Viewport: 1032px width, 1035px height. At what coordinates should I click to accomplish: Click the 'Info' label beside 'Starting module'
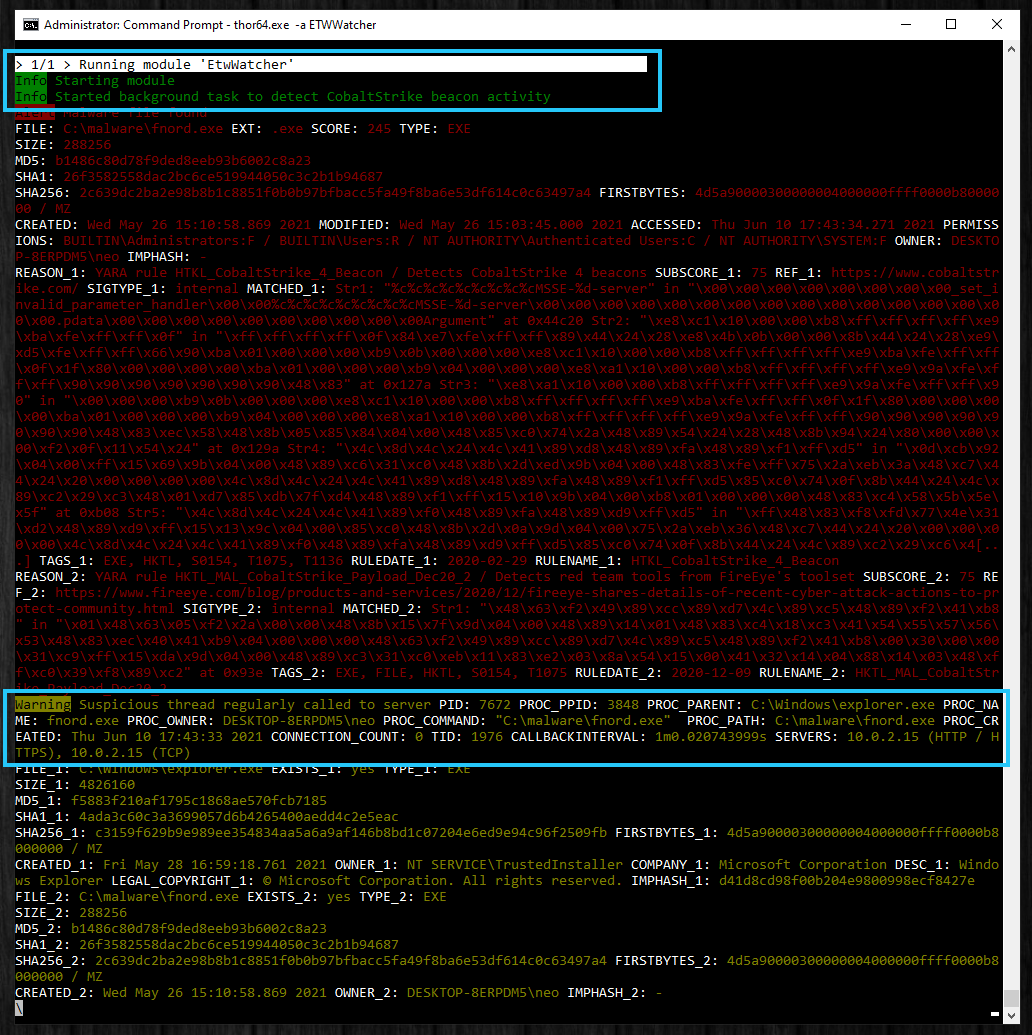(x=30, y=81)
